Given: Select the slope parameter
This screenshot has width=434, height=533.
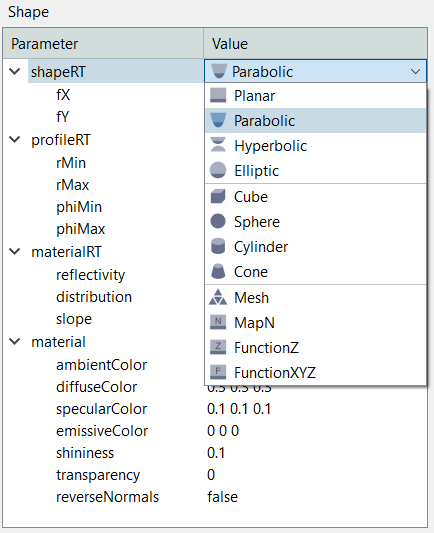Looking at the screenshot, I should [x=74, y=319].
